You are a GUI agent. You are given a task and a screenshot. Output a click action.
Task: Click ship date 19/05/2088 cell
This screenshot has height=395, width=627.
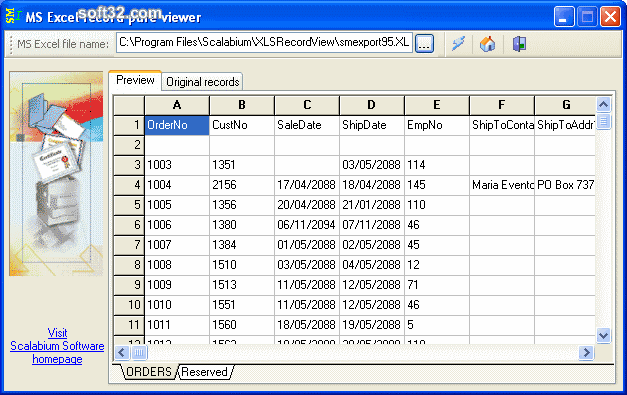click(372, 325)
